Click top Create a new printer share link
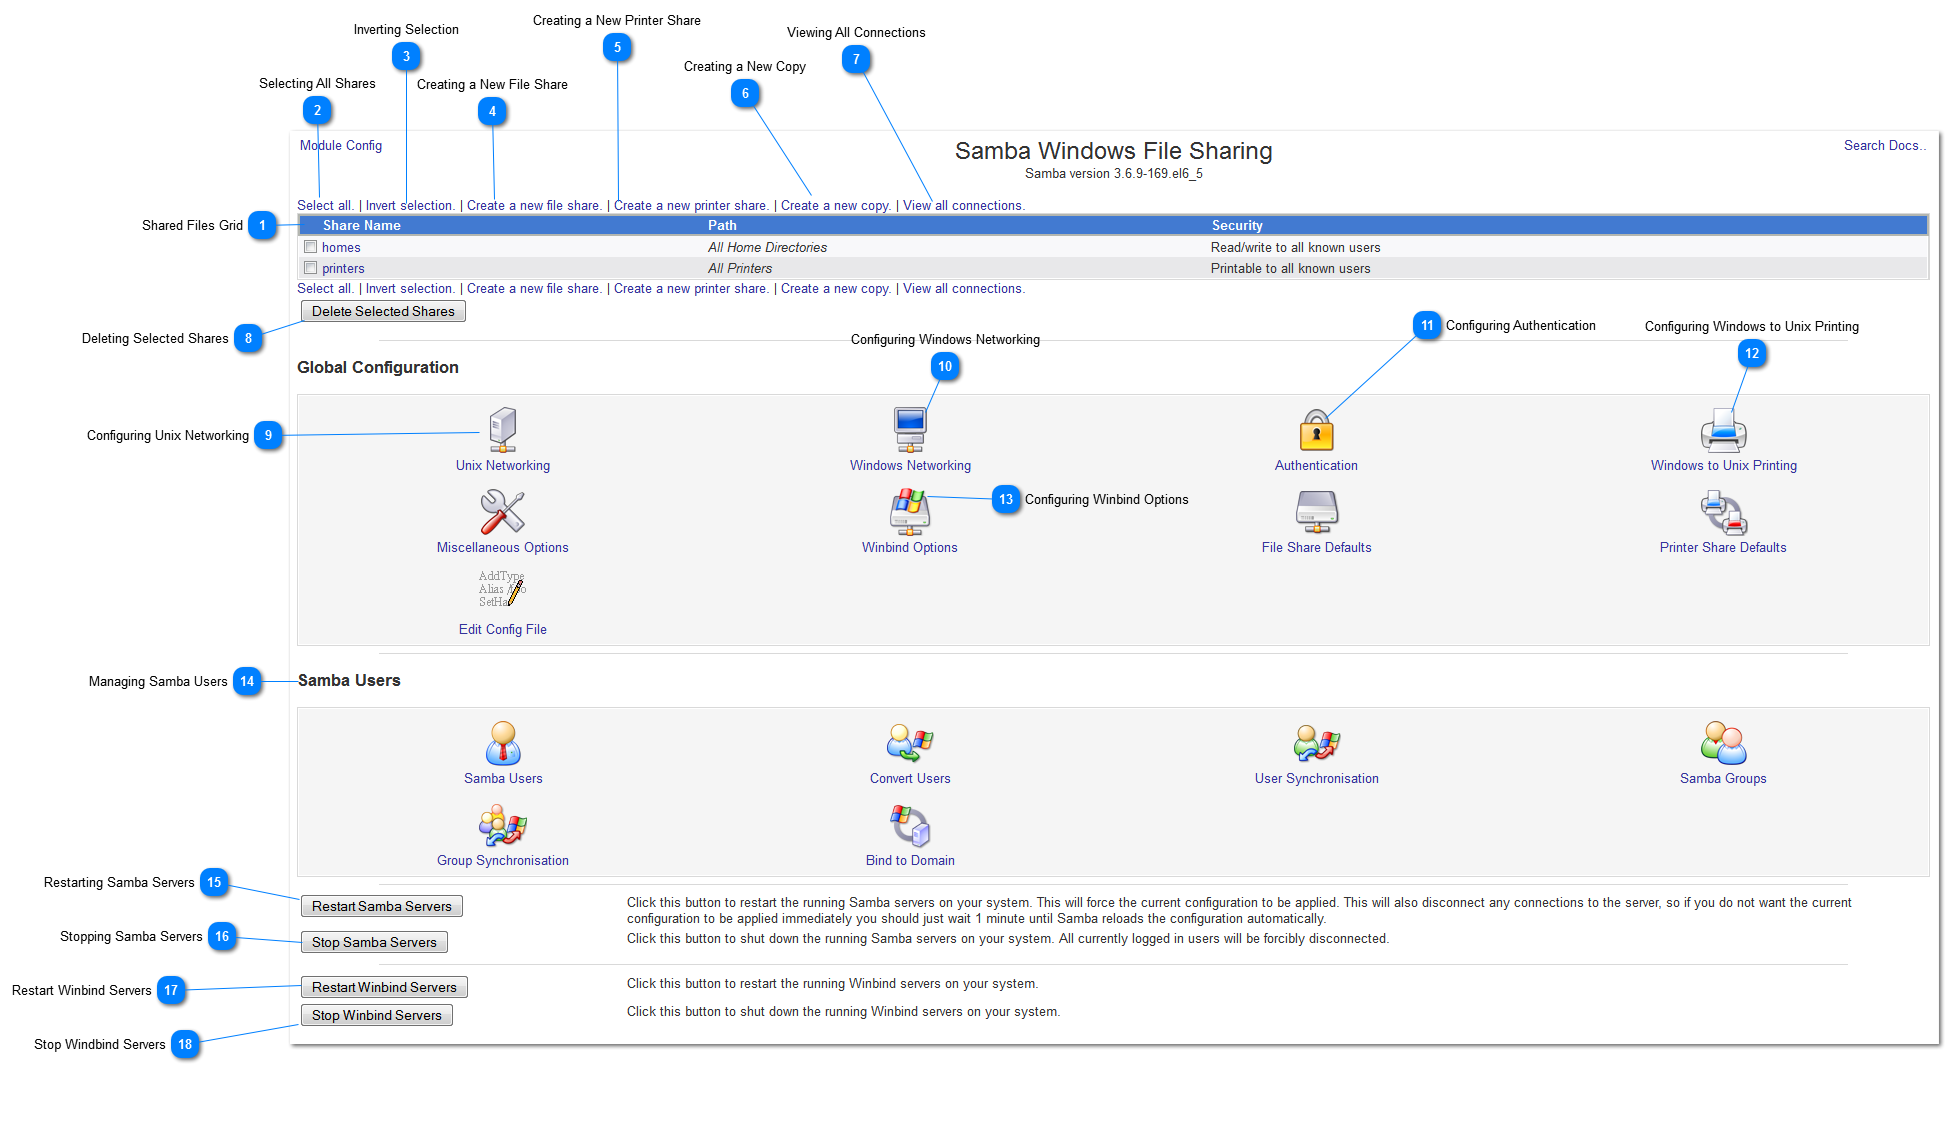This screenshot has height=1126, width=1948. [x=691, y=206]
